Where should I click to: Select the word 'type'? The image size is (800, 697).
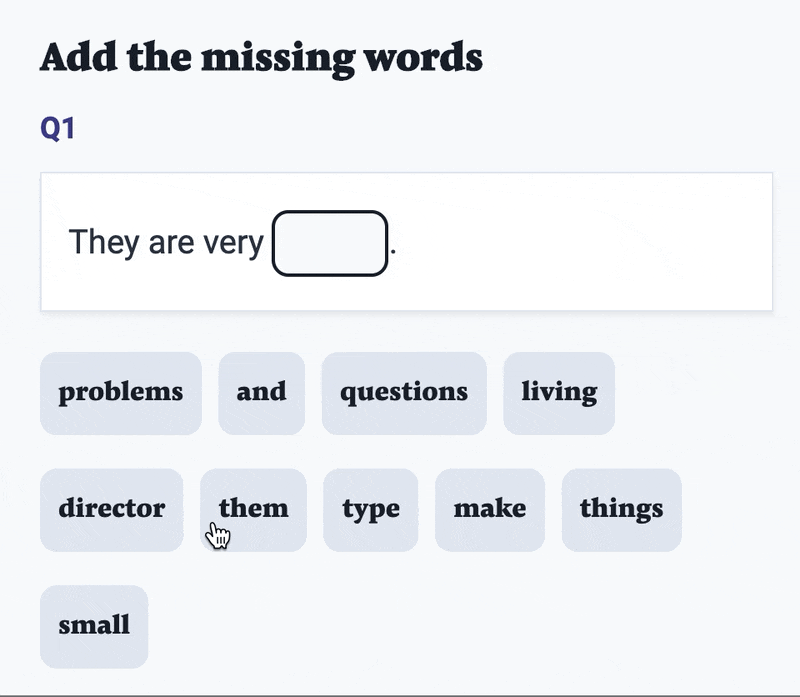coord(371,509)
